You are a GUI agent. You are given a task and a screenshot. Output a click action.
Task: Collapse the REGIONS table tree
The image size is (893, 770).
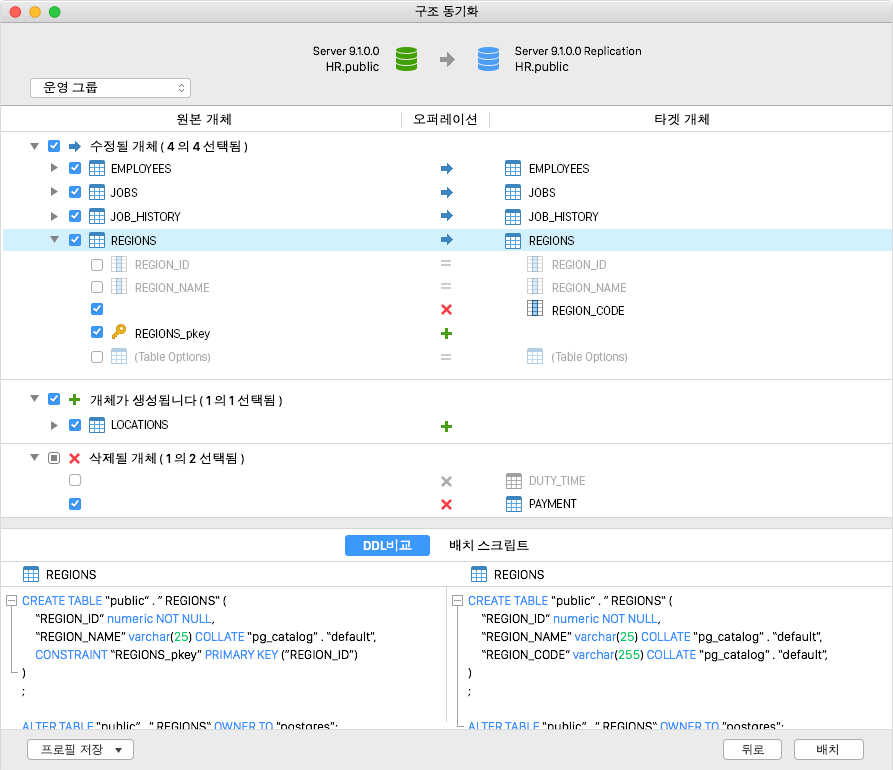pos(55,240)
